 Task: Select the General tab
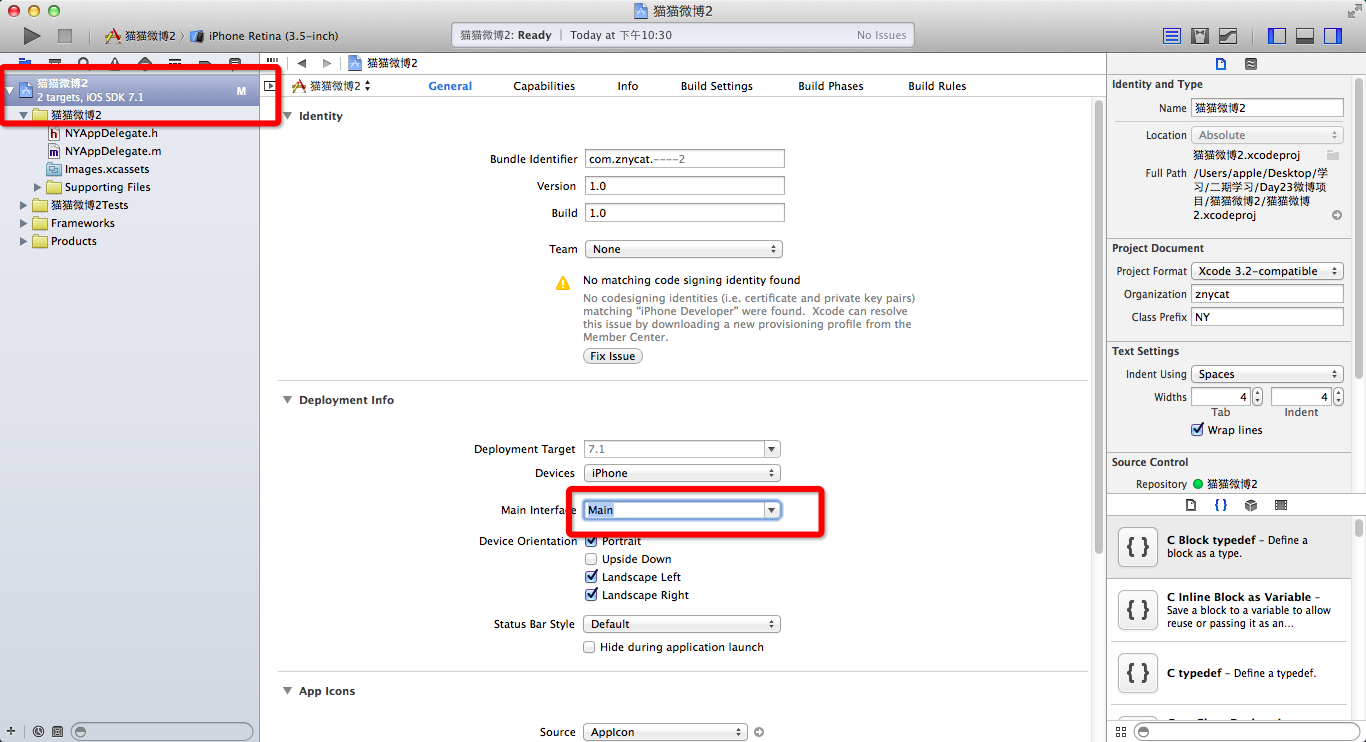click(x=450, y=86)
